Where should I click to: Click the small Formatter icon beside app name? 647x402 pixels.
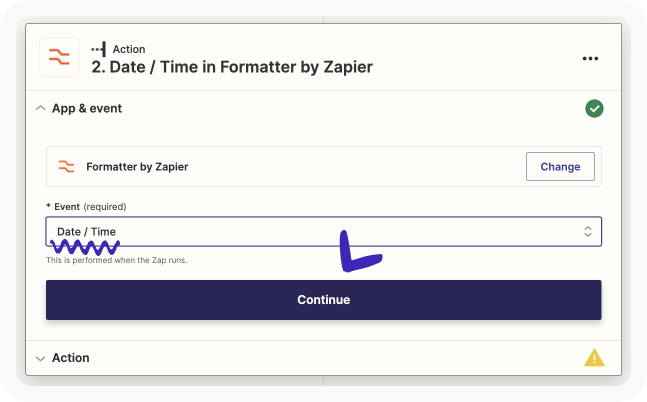(66, 166)
